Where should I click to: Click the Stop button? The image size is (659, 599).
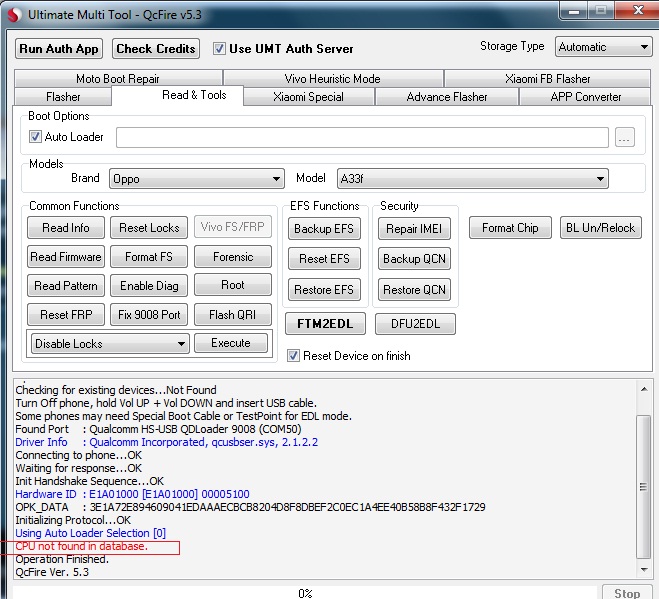click(x=627, y=592)
